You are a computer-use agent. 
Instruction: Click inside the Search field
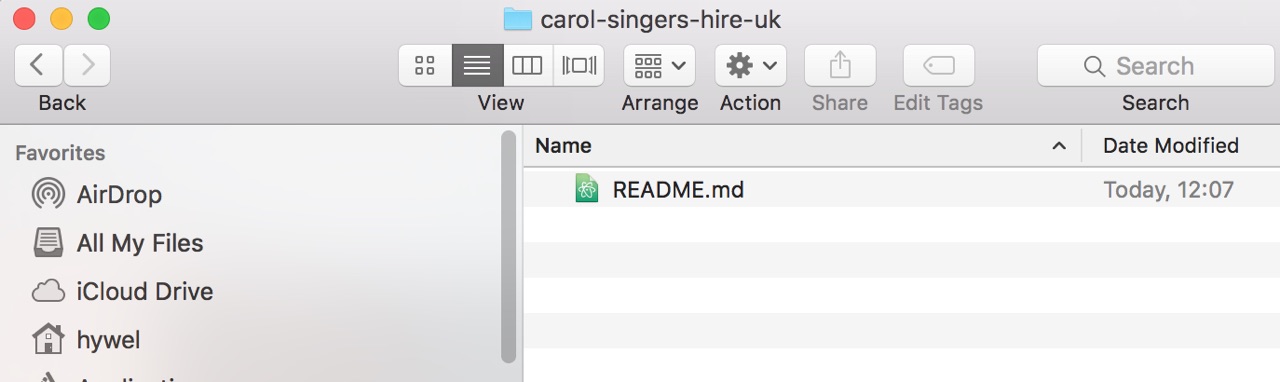[x=1155, y=66]
